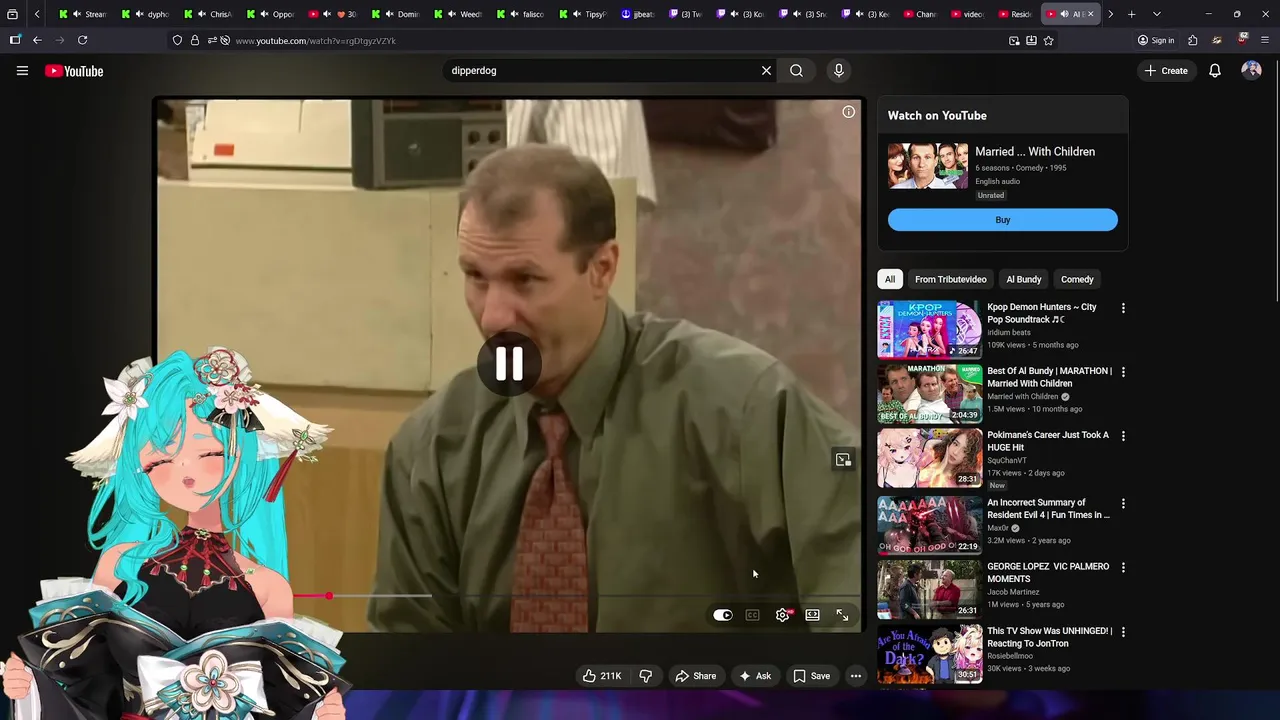1280x720 pixels.
Task: Clear the dipperdog search text
Action: coord(766,71)
